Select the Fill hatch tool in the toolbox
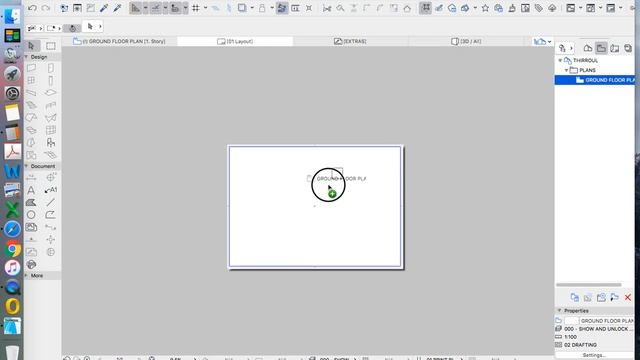Viewport: 640px width, 360px height. click(31, 202)
